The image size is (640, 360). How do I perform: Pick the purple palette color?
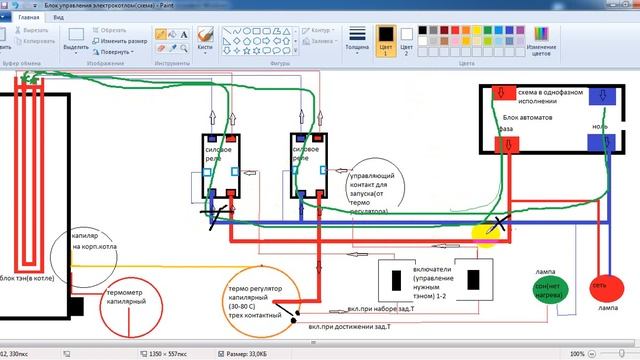tap(520, 30)
